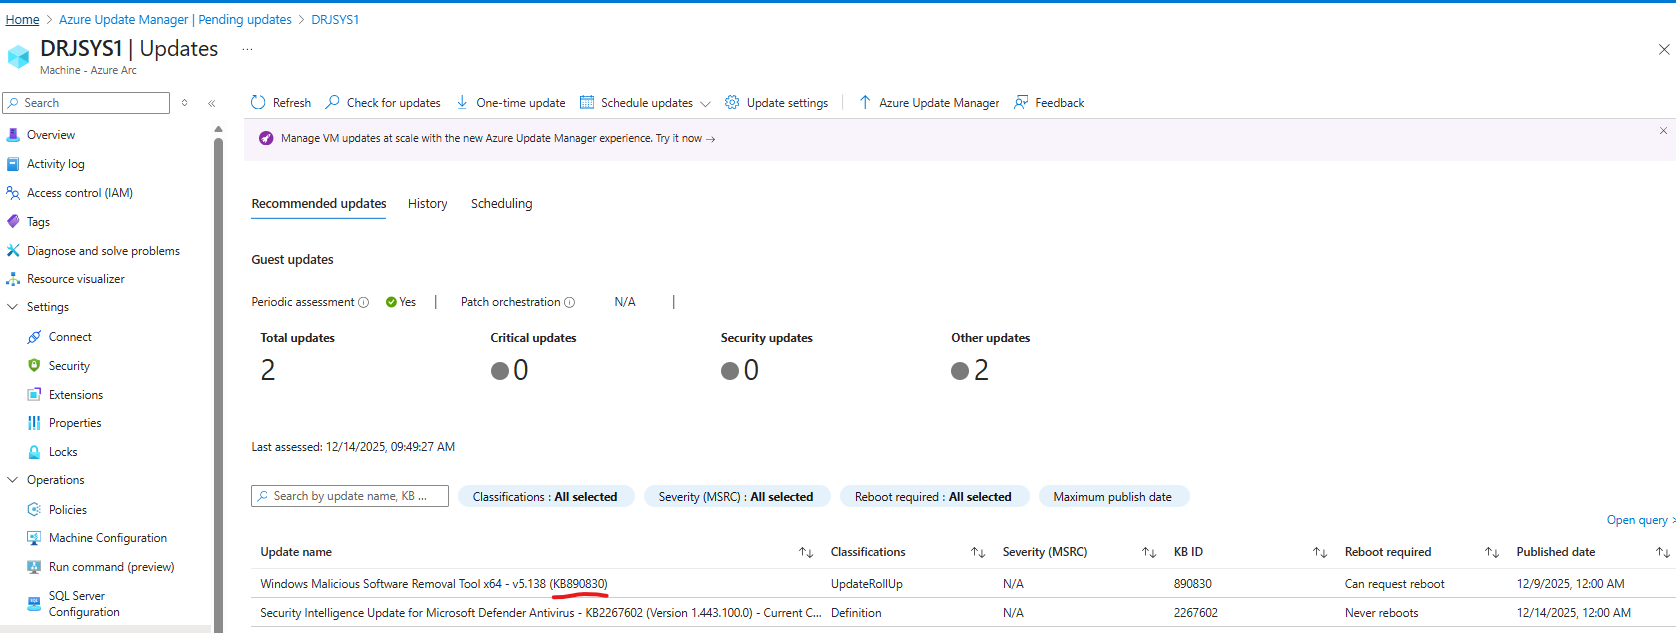Open the ellipsis more options beside title

[x=247, y=49]
